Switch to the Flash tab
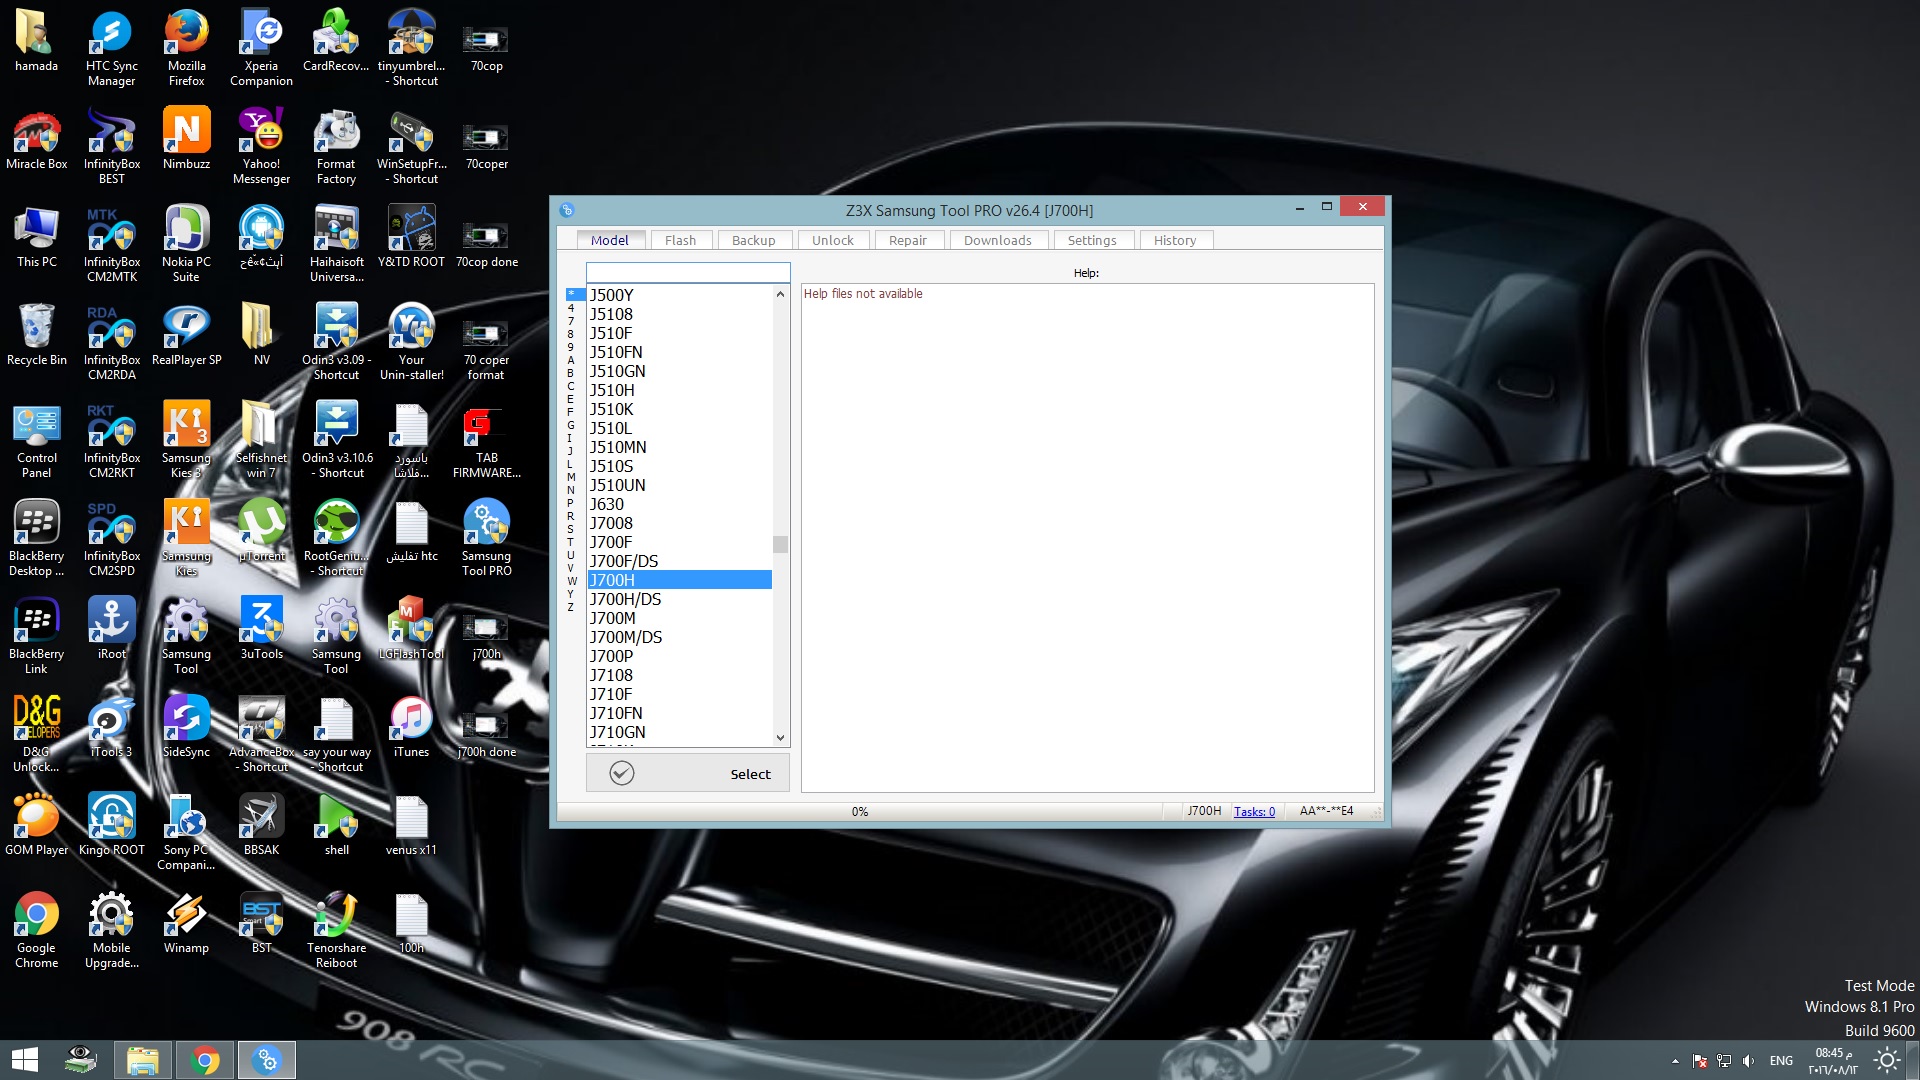The height and width of the screenshot is (1080, 1920). point(680,240)
